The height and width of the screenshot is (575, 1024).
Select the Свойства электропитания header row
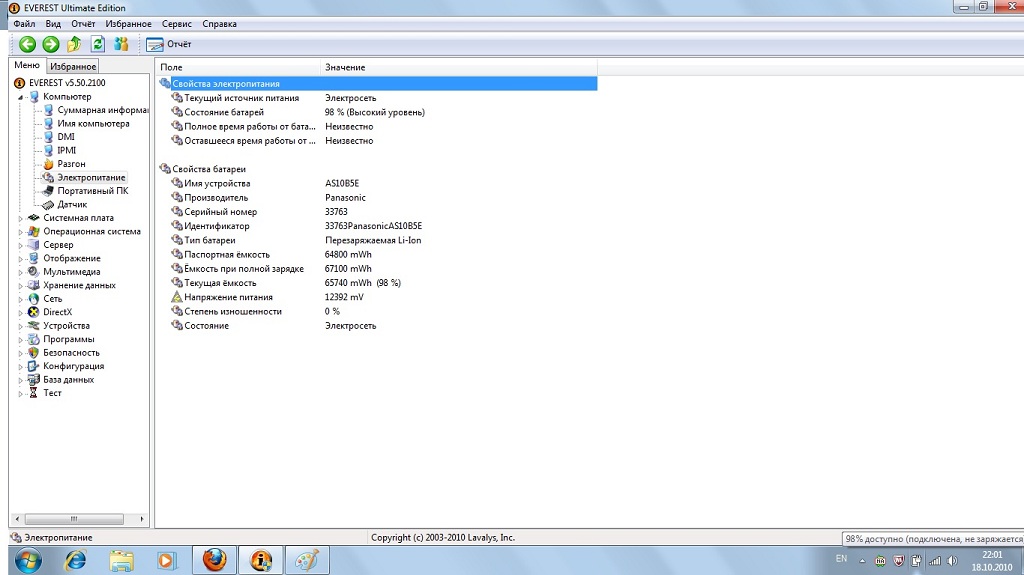(x=377, y=84)
